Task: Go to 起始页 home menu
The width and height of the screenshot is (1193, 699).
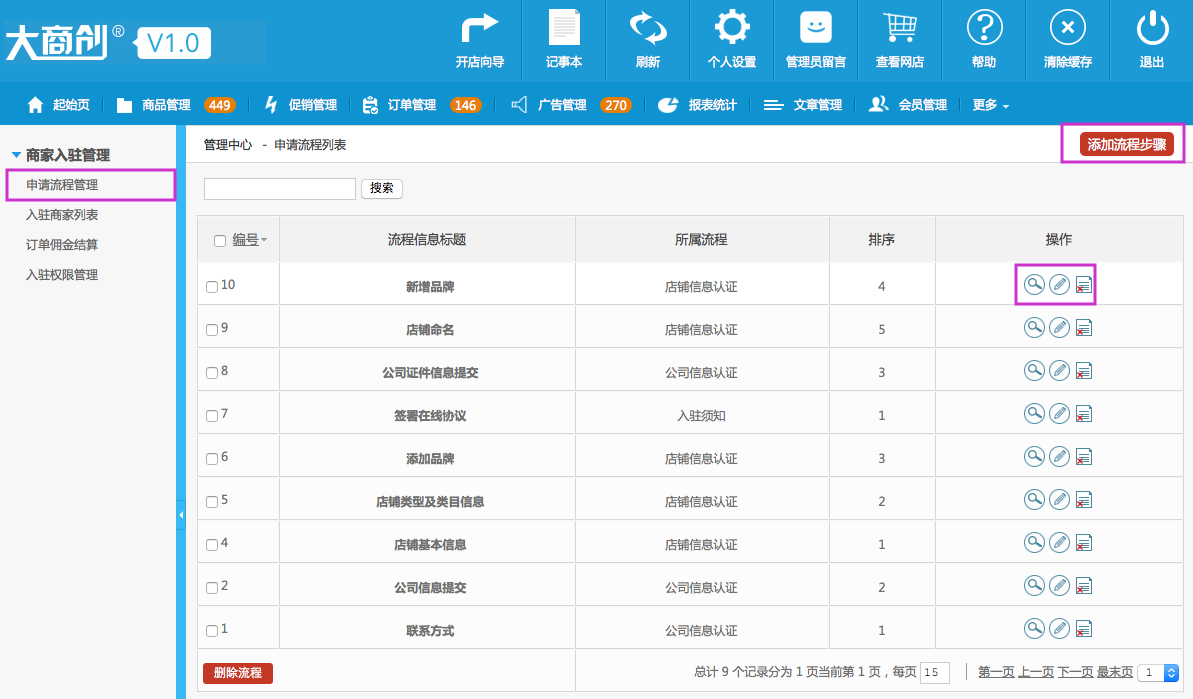Action: click(x=59, y=105)
